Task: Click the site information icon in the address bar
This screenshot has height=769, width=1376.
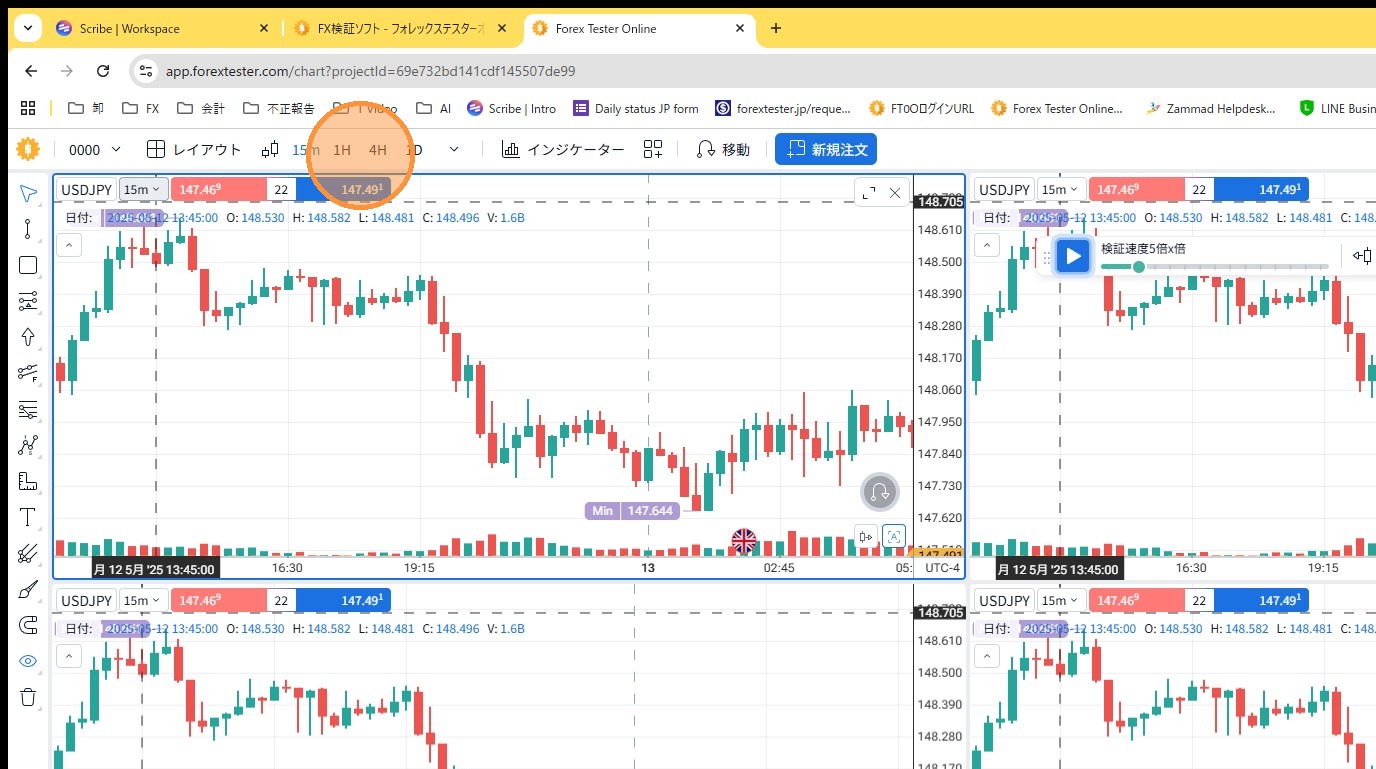Action: (146, 71)
